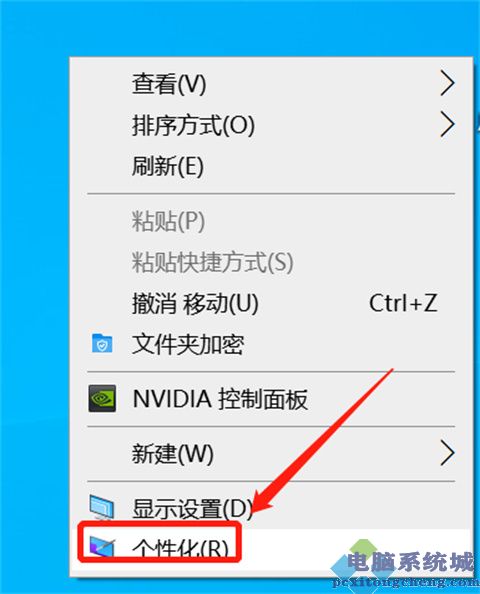The image size is (480, 594).
Task: Expand the 新建(W) submenu chevron
Action: pyautogui.click(x=447, y=453)
